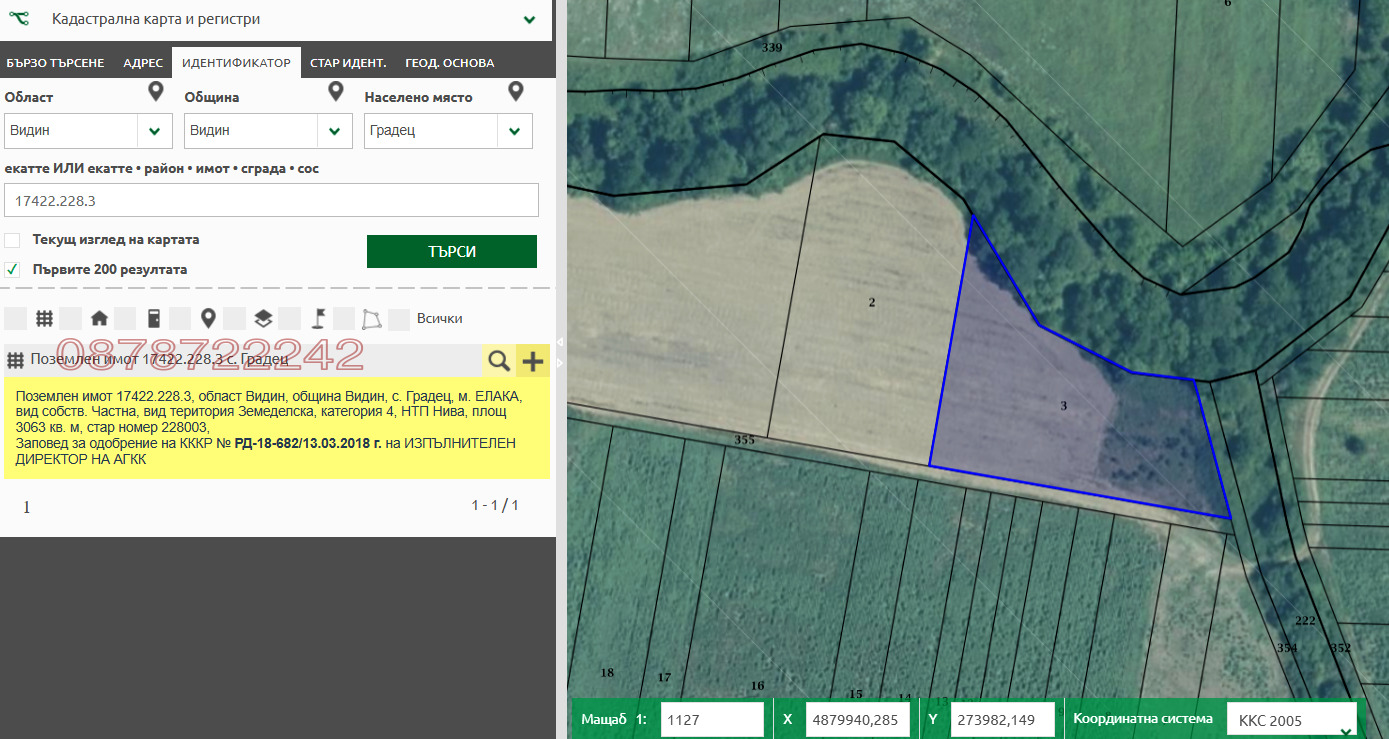
Task: Select result 'Поземлен имот 17422.228.3 с. Градец'
Action: (160, 360)
